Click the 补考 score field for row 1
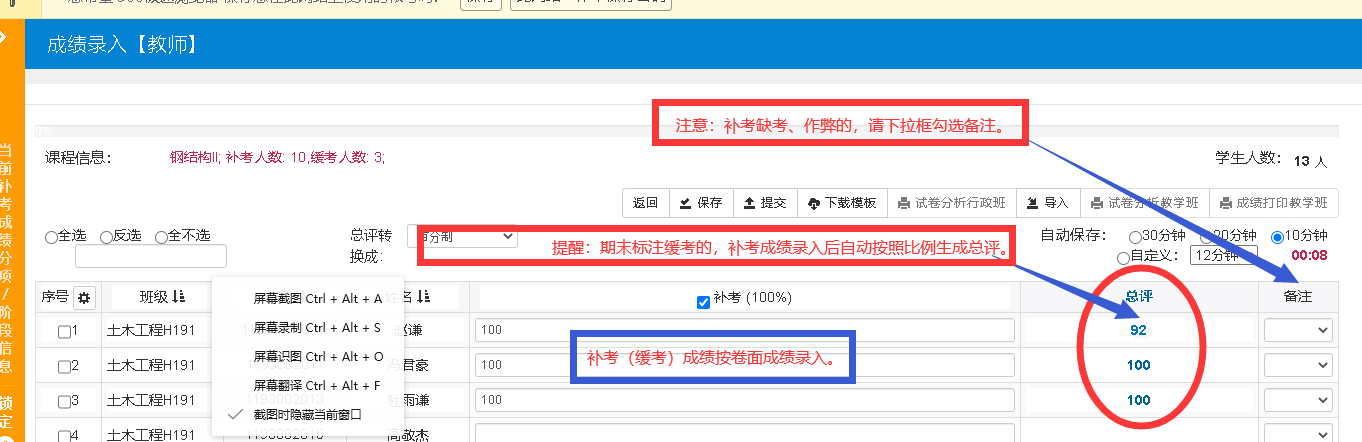1362x442 pixels. (x=744, y=330)
